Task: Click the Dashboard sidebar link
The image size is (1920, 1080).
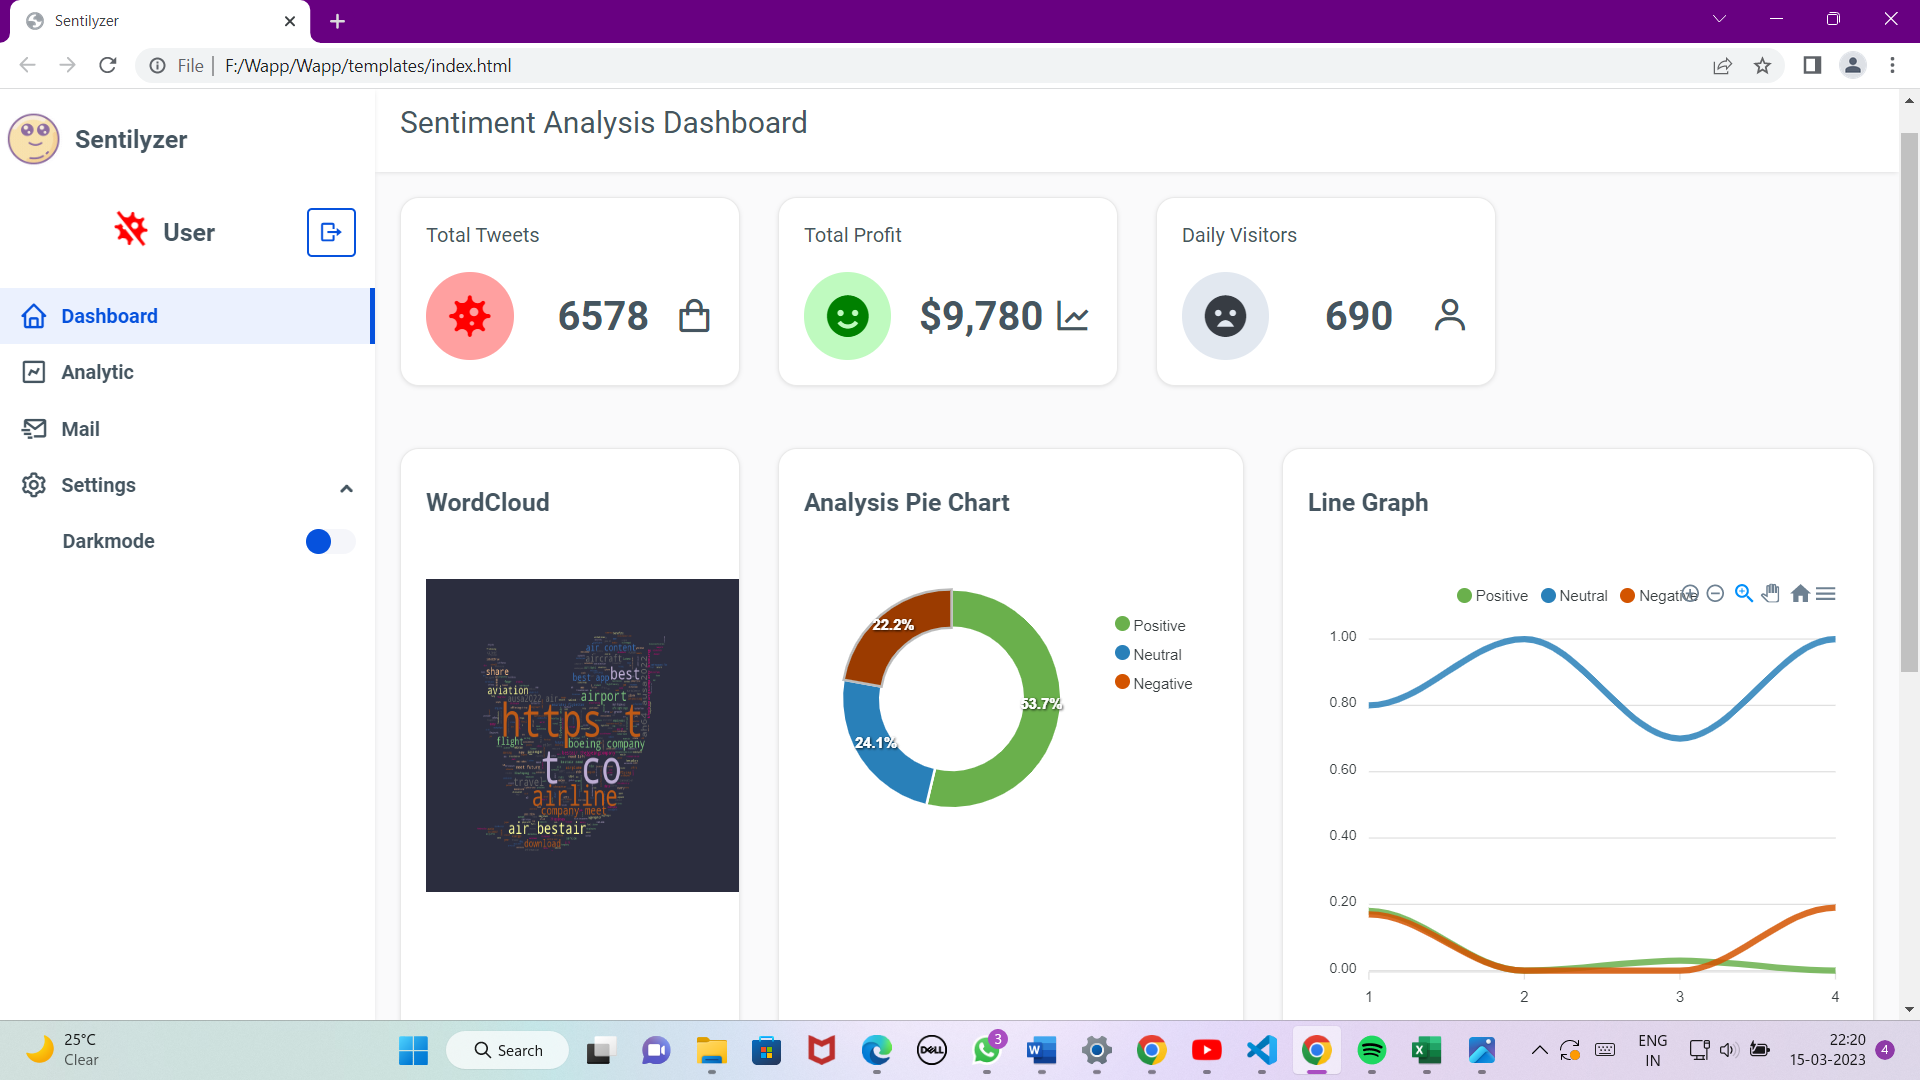Action: click(x=109, y=316)
